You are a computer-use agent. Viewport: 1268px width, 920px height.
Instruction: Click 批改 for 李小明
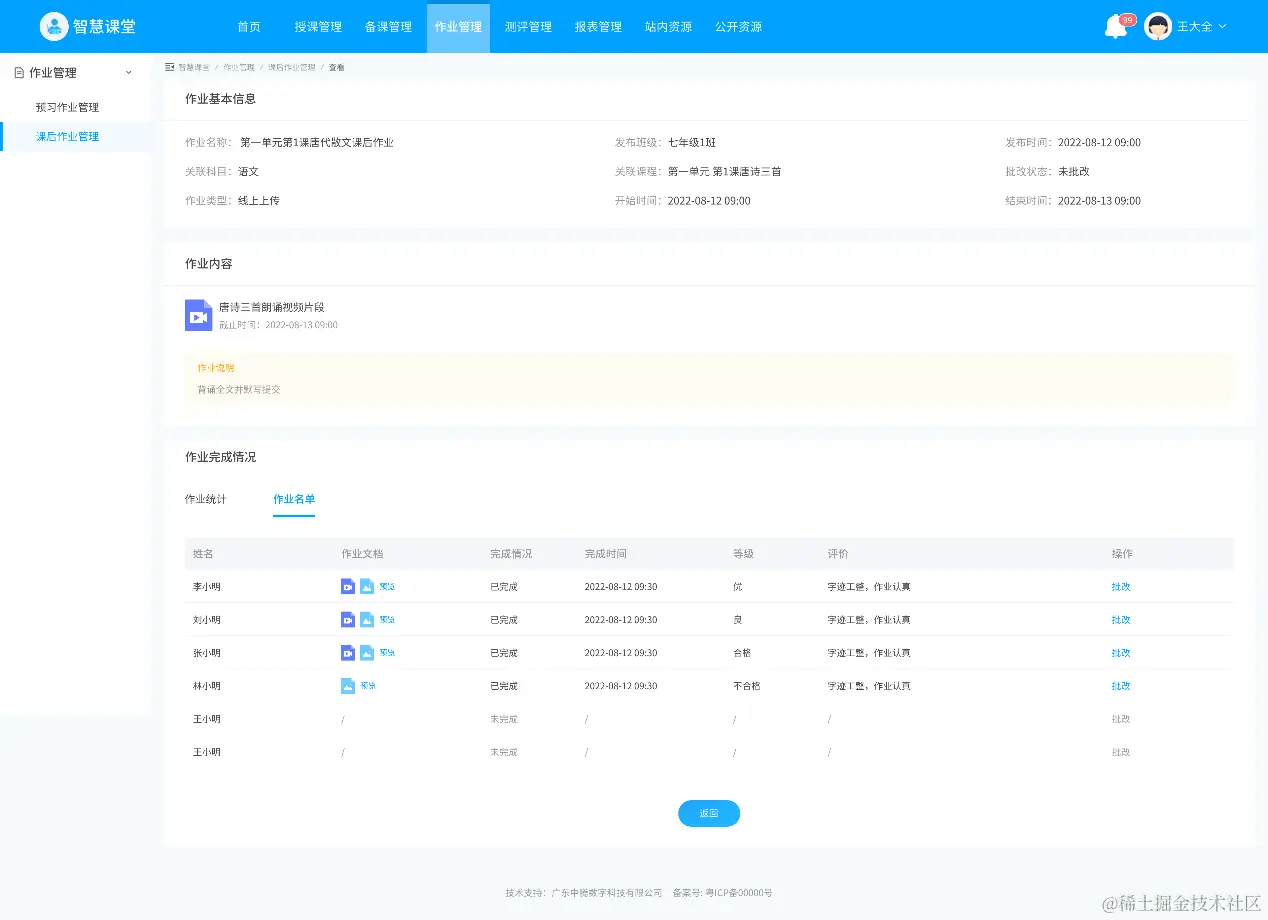click(x=1121, y=587)
